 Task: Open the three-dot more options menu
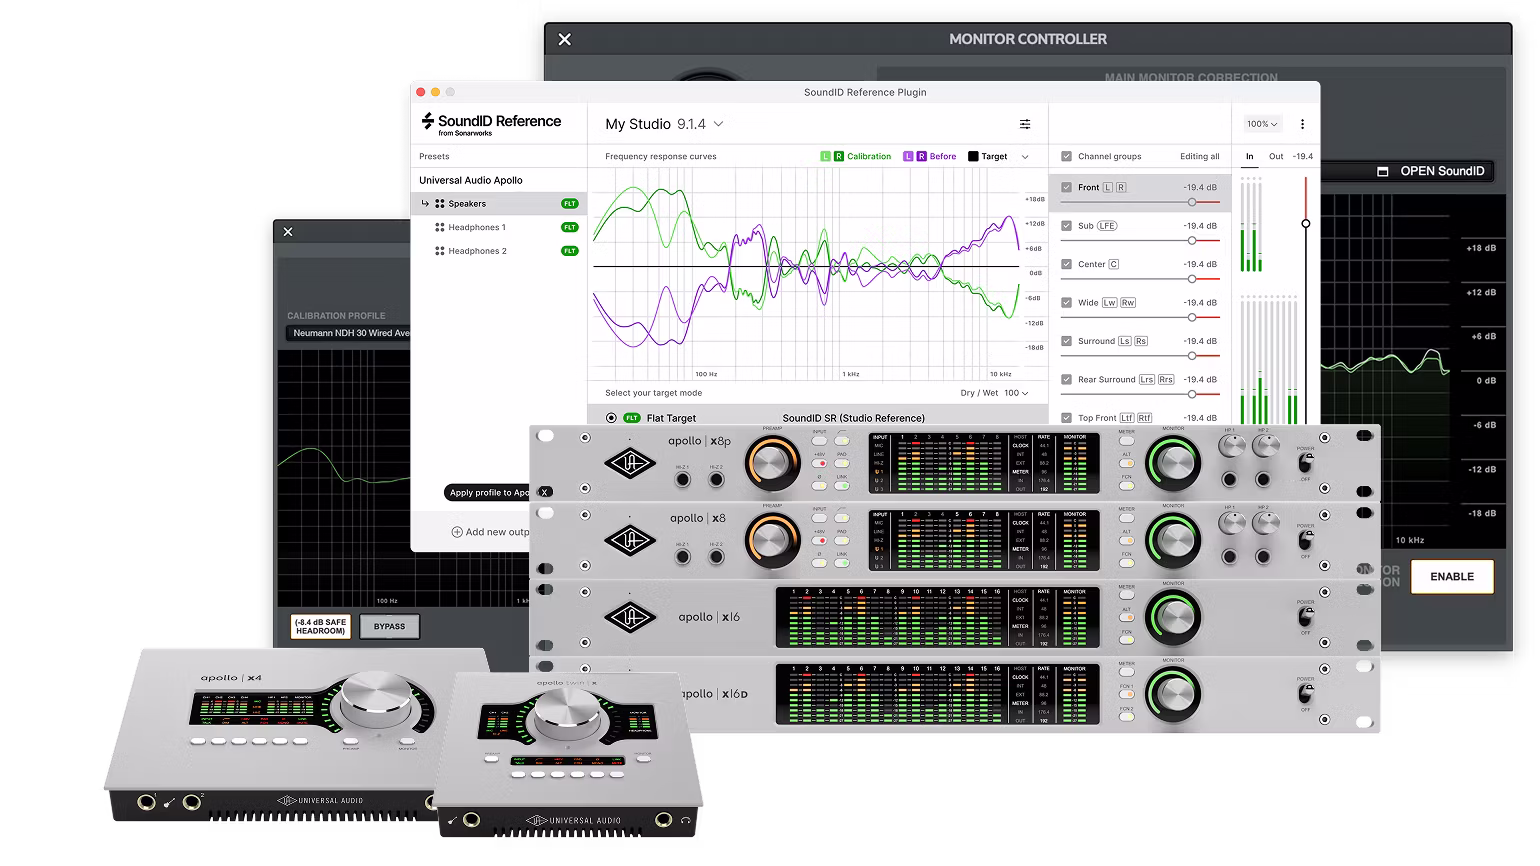1302,124
